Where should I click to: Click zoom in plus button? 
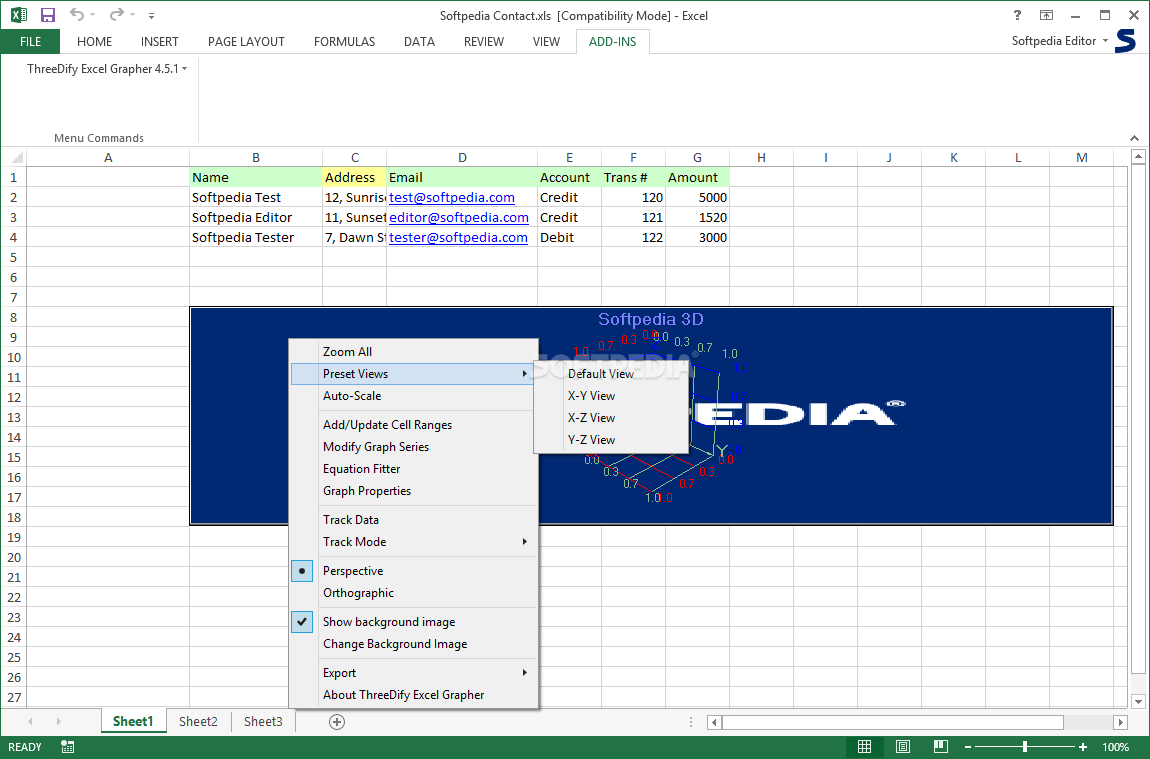pos(1083,747)
